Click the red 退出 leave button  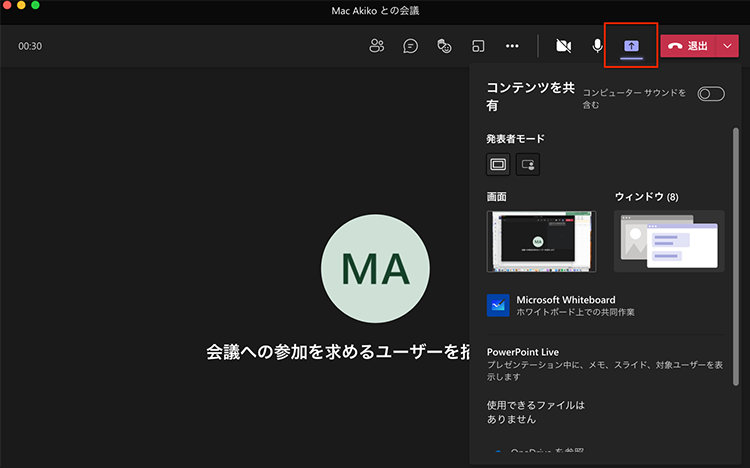click(x=688, y=46)
